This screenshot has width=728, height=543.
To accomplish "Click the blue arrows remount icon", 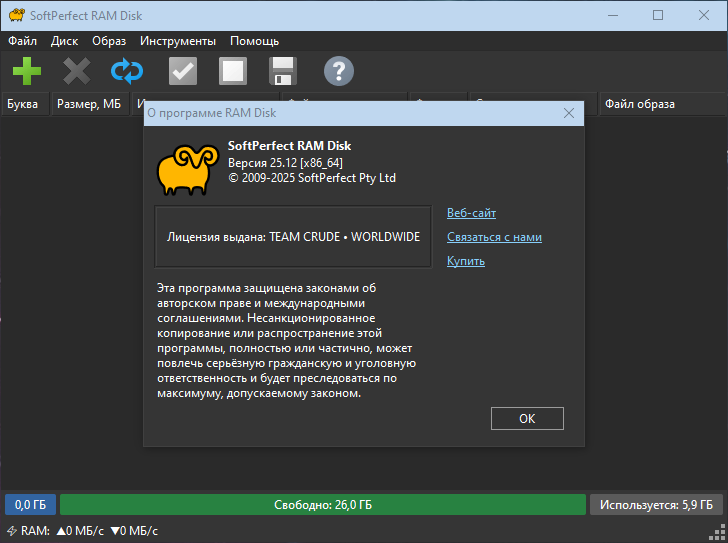I will click(127, 71).
